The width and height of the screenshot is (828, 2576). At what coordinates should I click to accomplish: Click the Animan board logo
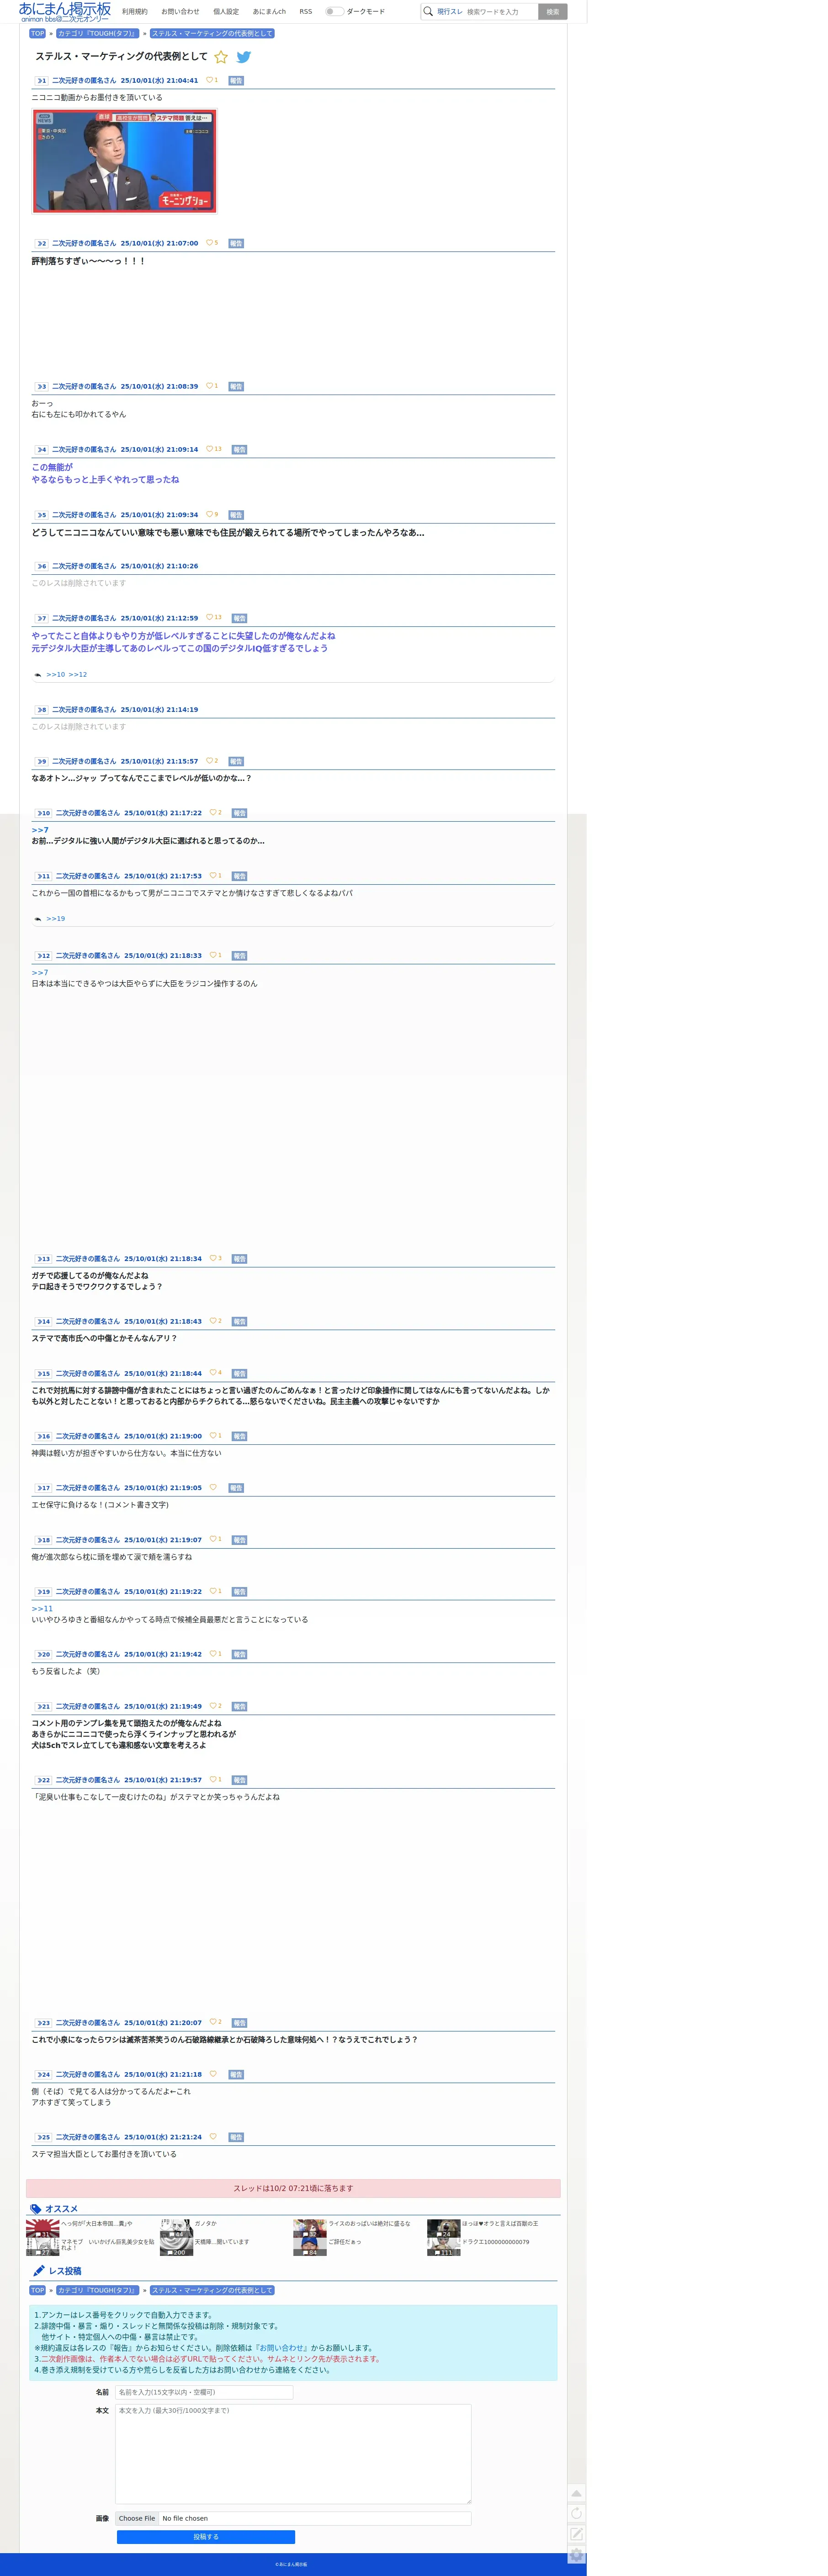(65, 12)
